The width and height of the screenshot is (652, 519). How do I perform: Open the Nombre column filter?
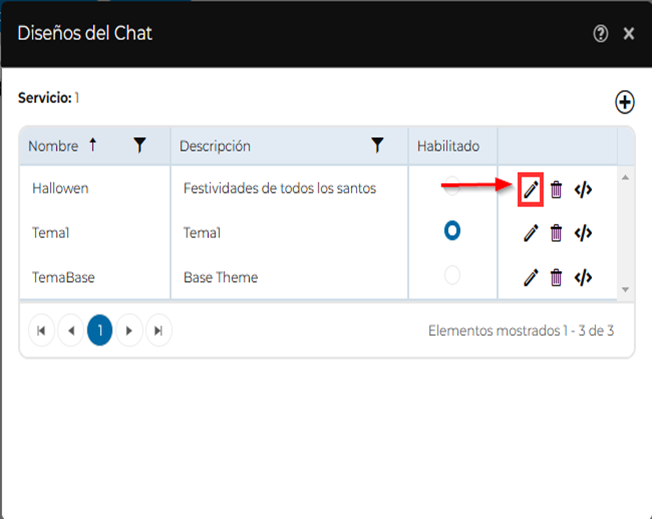140,146
